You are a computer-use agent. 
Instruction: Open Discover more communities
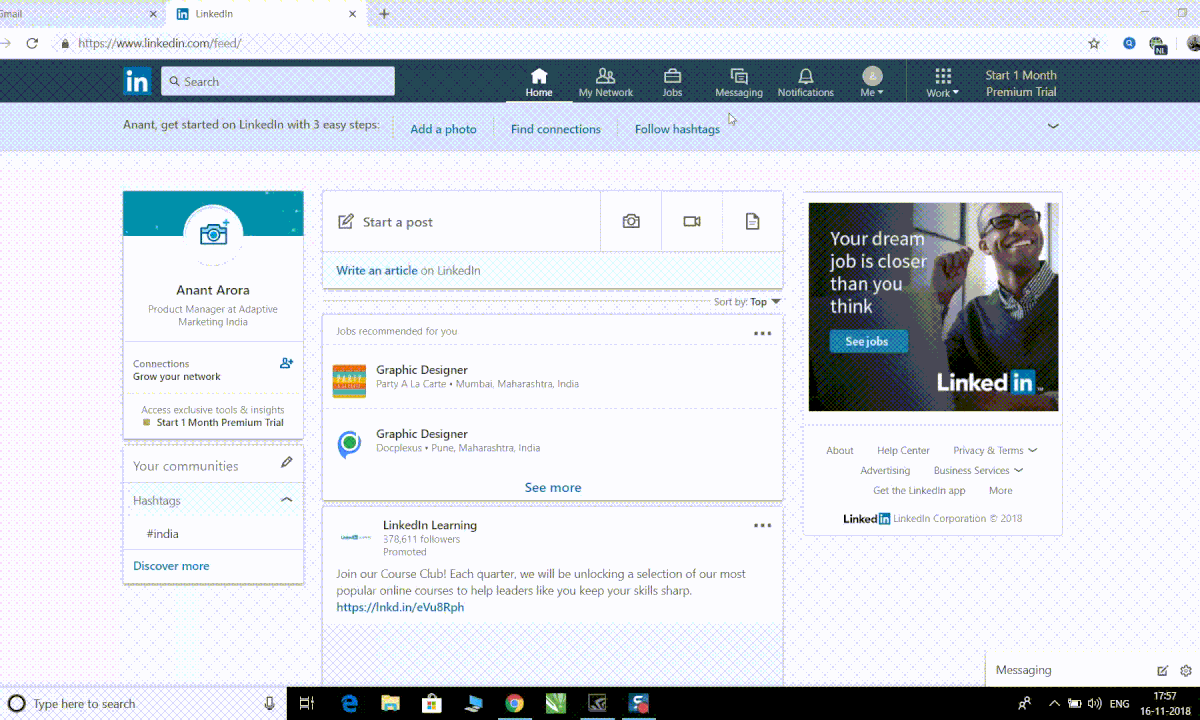tap(171, 566)
